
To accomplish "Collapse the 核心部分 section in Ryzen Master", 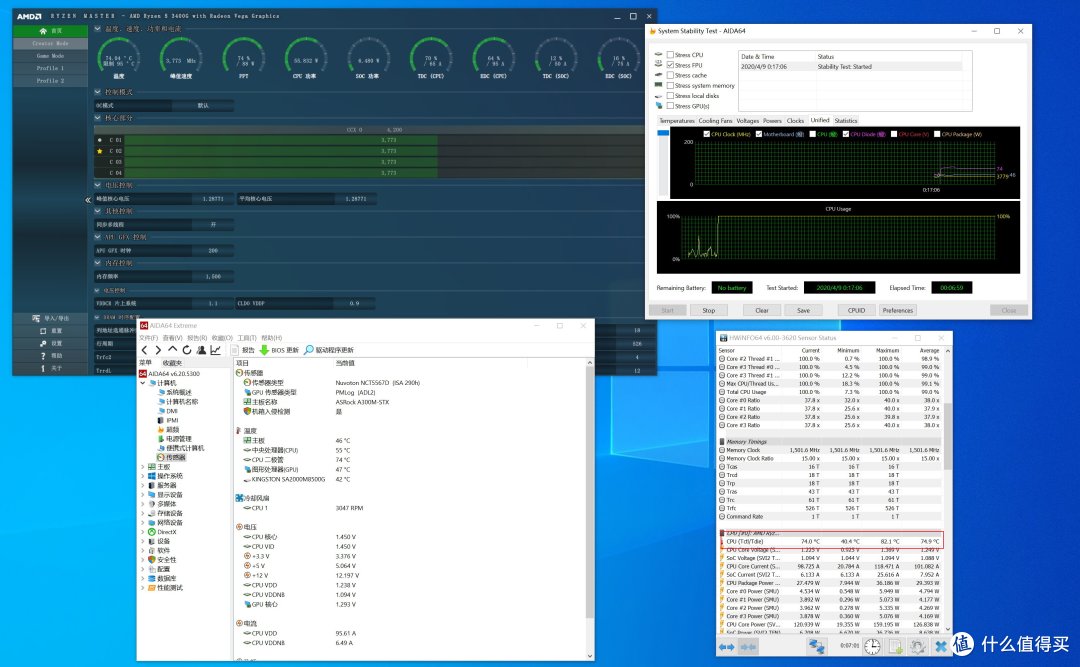I will click(x=97, y=118).
